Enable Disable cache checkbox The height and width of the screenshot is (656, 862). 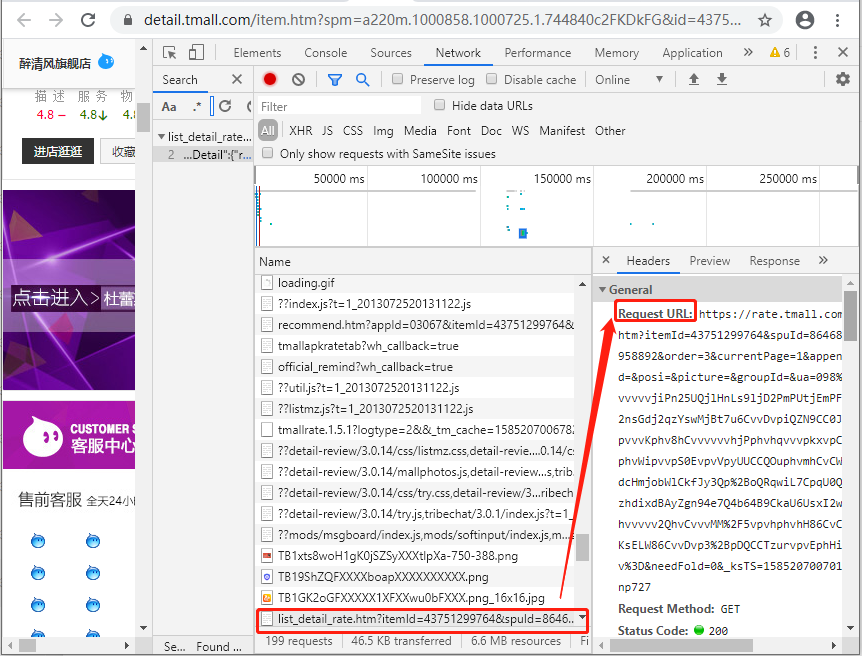pos(491,79)
